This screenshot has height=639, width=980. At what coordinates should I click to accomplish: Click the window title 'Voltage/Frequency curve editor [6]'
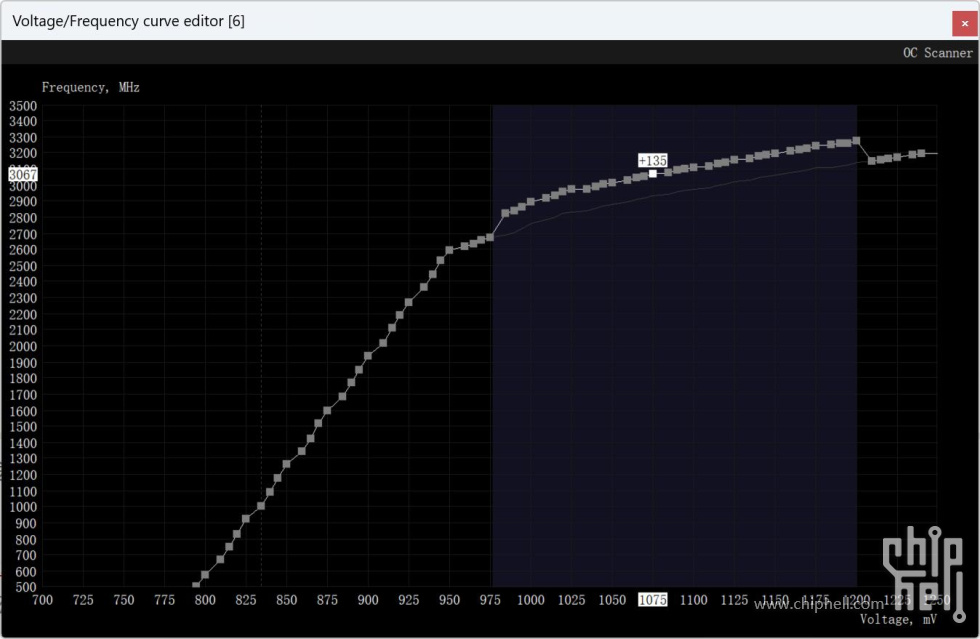click(129, 21)
